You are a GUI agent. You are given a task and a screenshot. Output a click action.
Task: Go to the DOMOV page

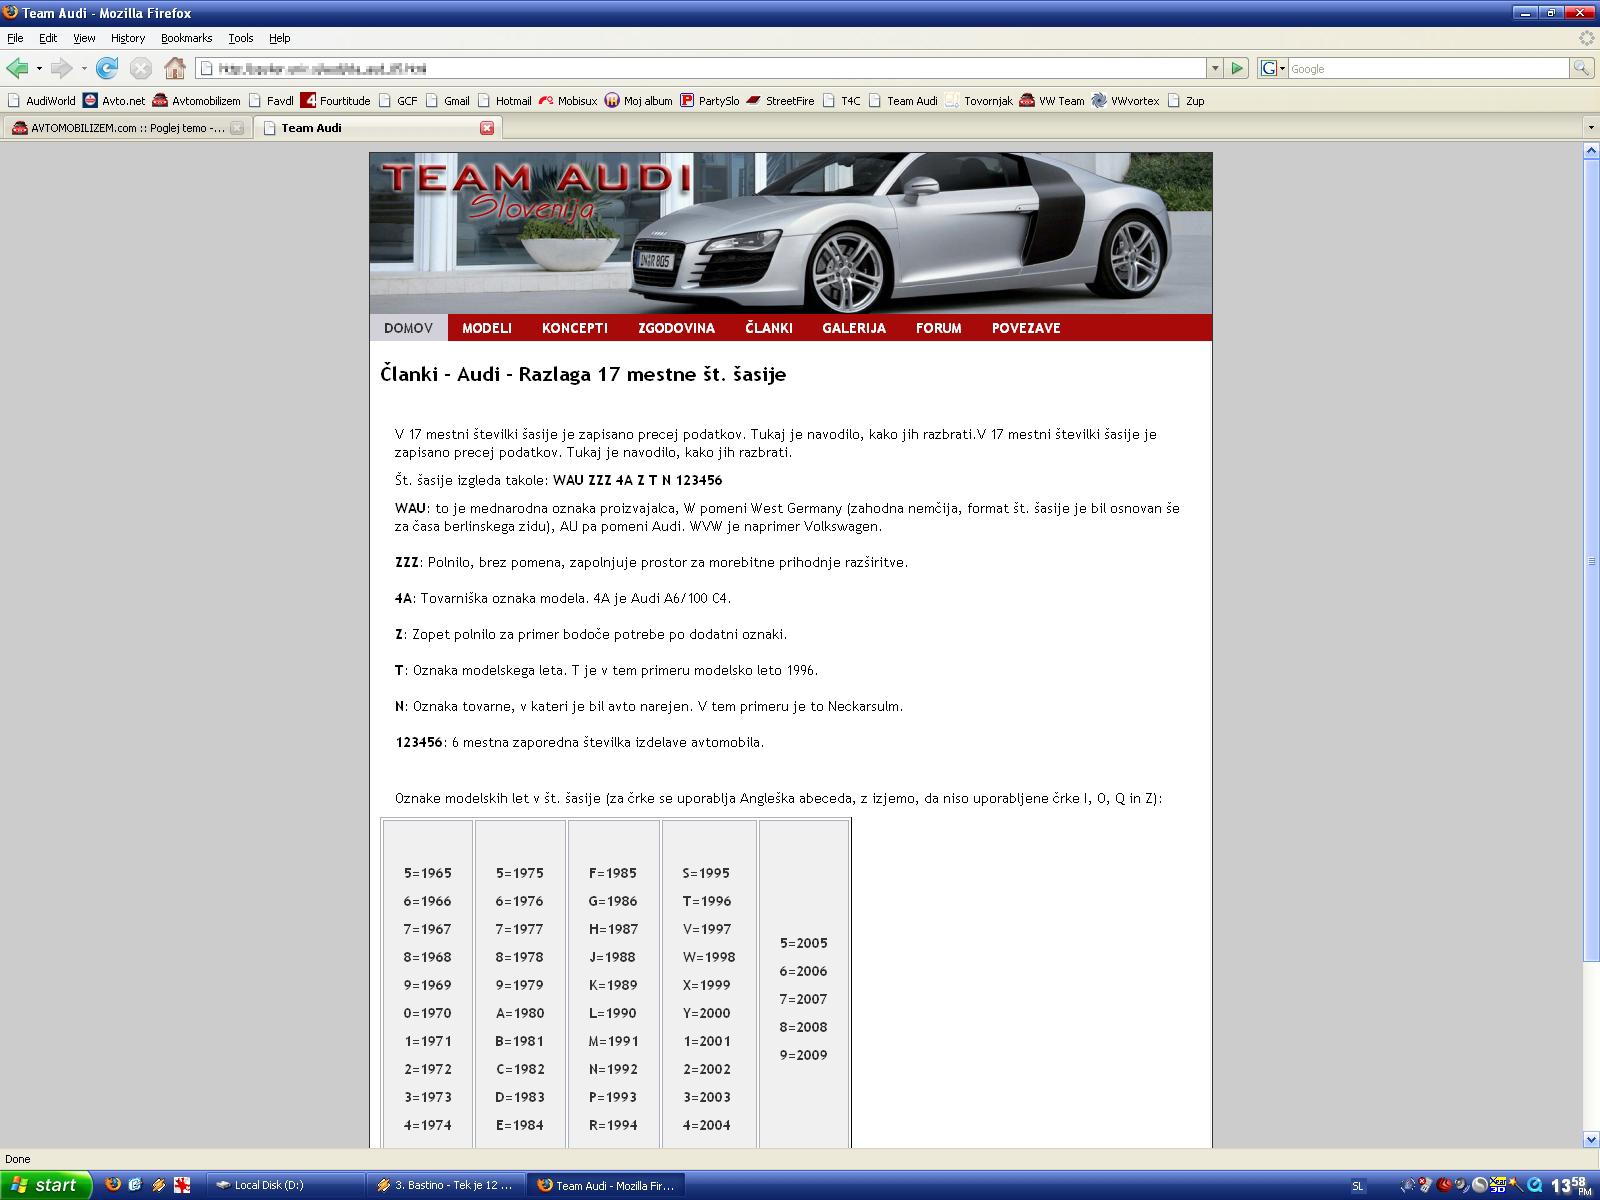tap(408, 328)
